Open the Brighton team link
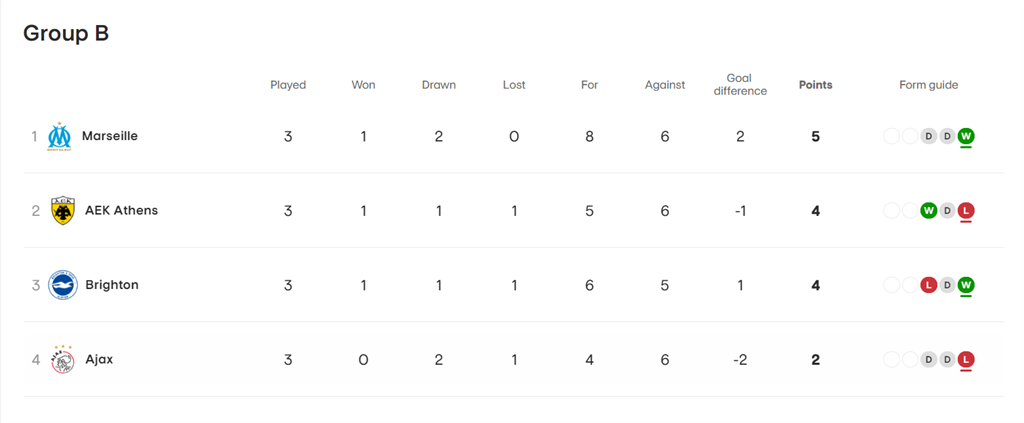 (x=112, y=285)
